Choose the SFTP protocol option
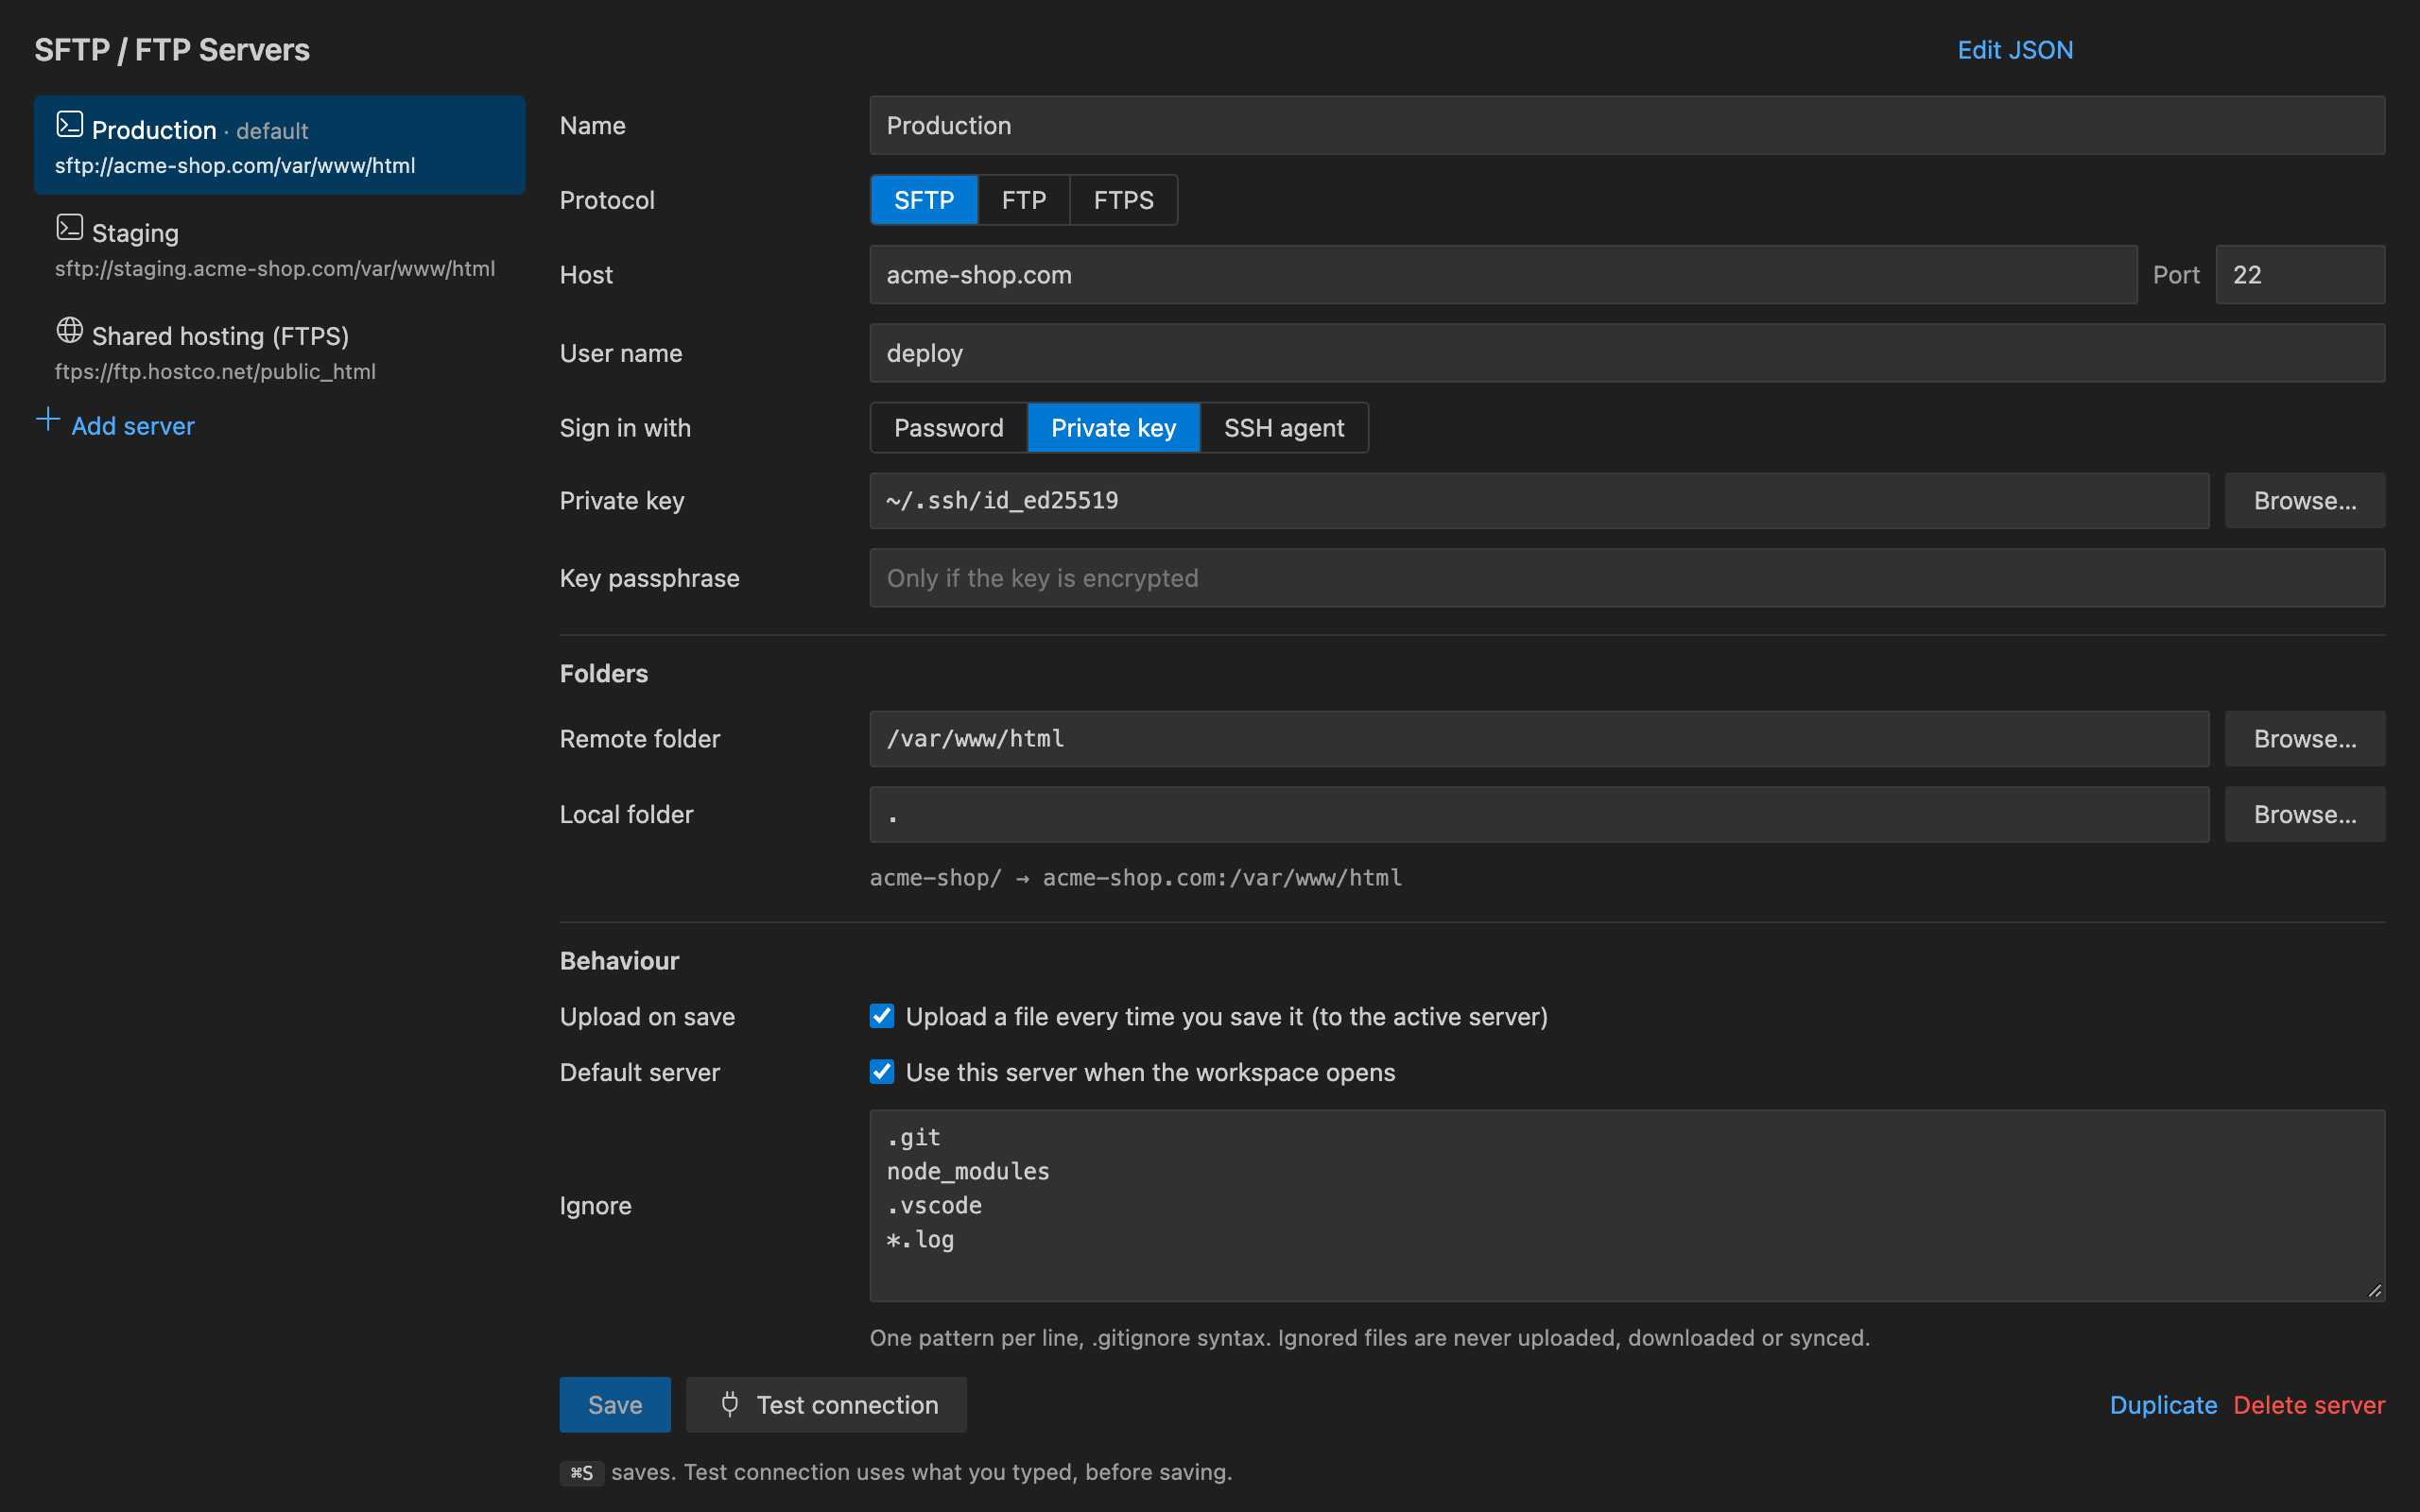Image resolution: width=2420 pixels, height=1512 pixels. click(x=924, y=200)
